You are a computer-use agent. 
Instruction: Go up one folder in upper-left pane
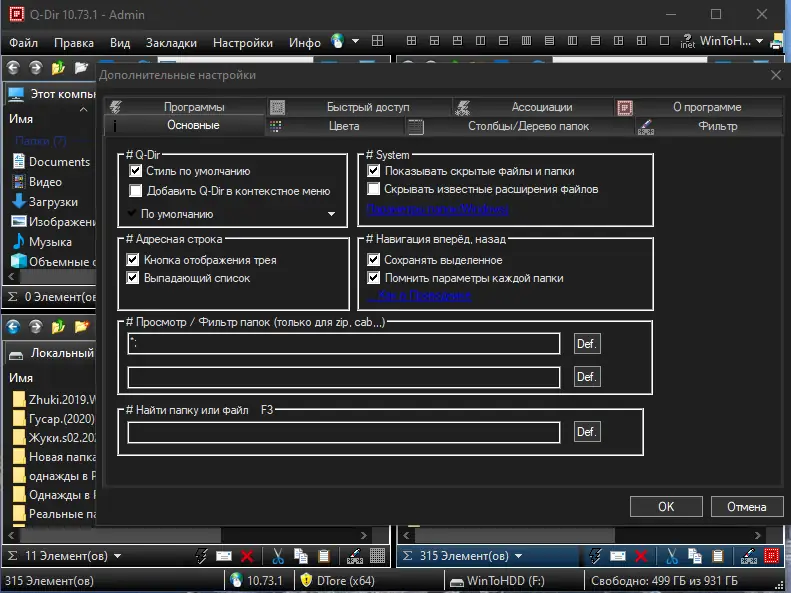58,67
